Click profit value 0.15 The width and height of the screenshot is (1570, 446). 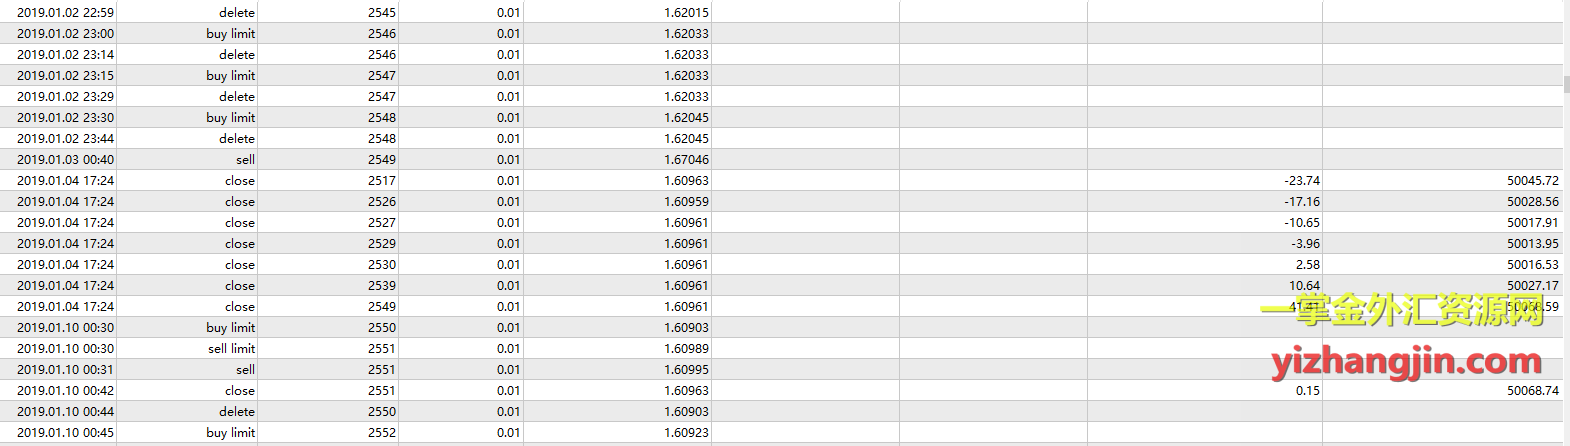[1308, 391]
